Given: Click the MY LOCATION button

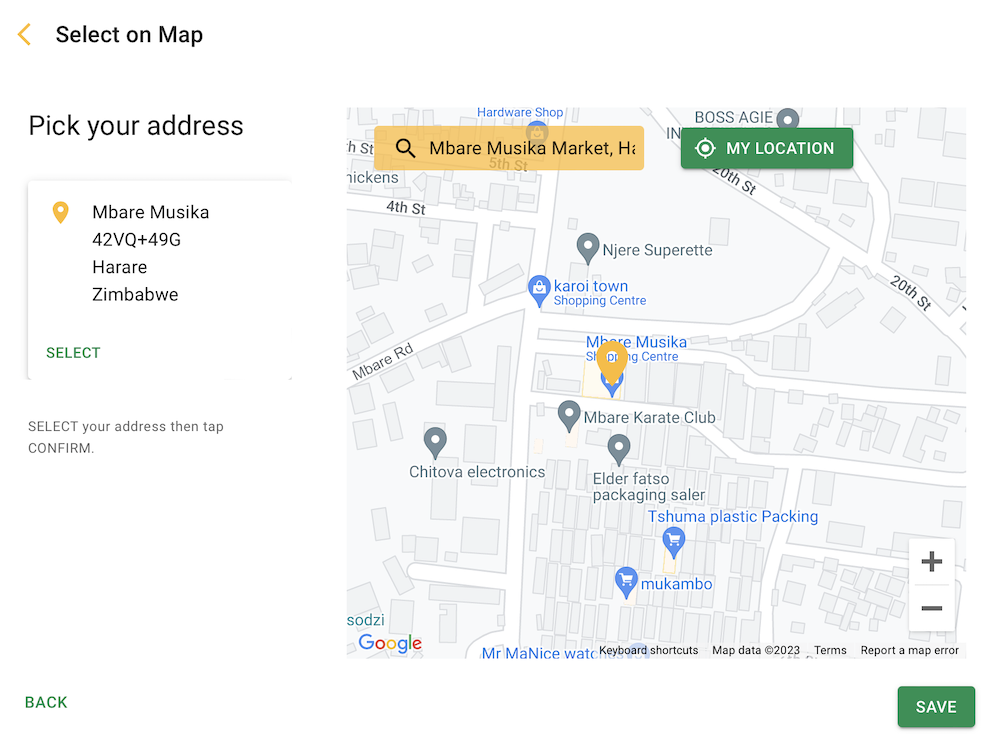Looking at the screenshot, I should (x=767, y=148).
